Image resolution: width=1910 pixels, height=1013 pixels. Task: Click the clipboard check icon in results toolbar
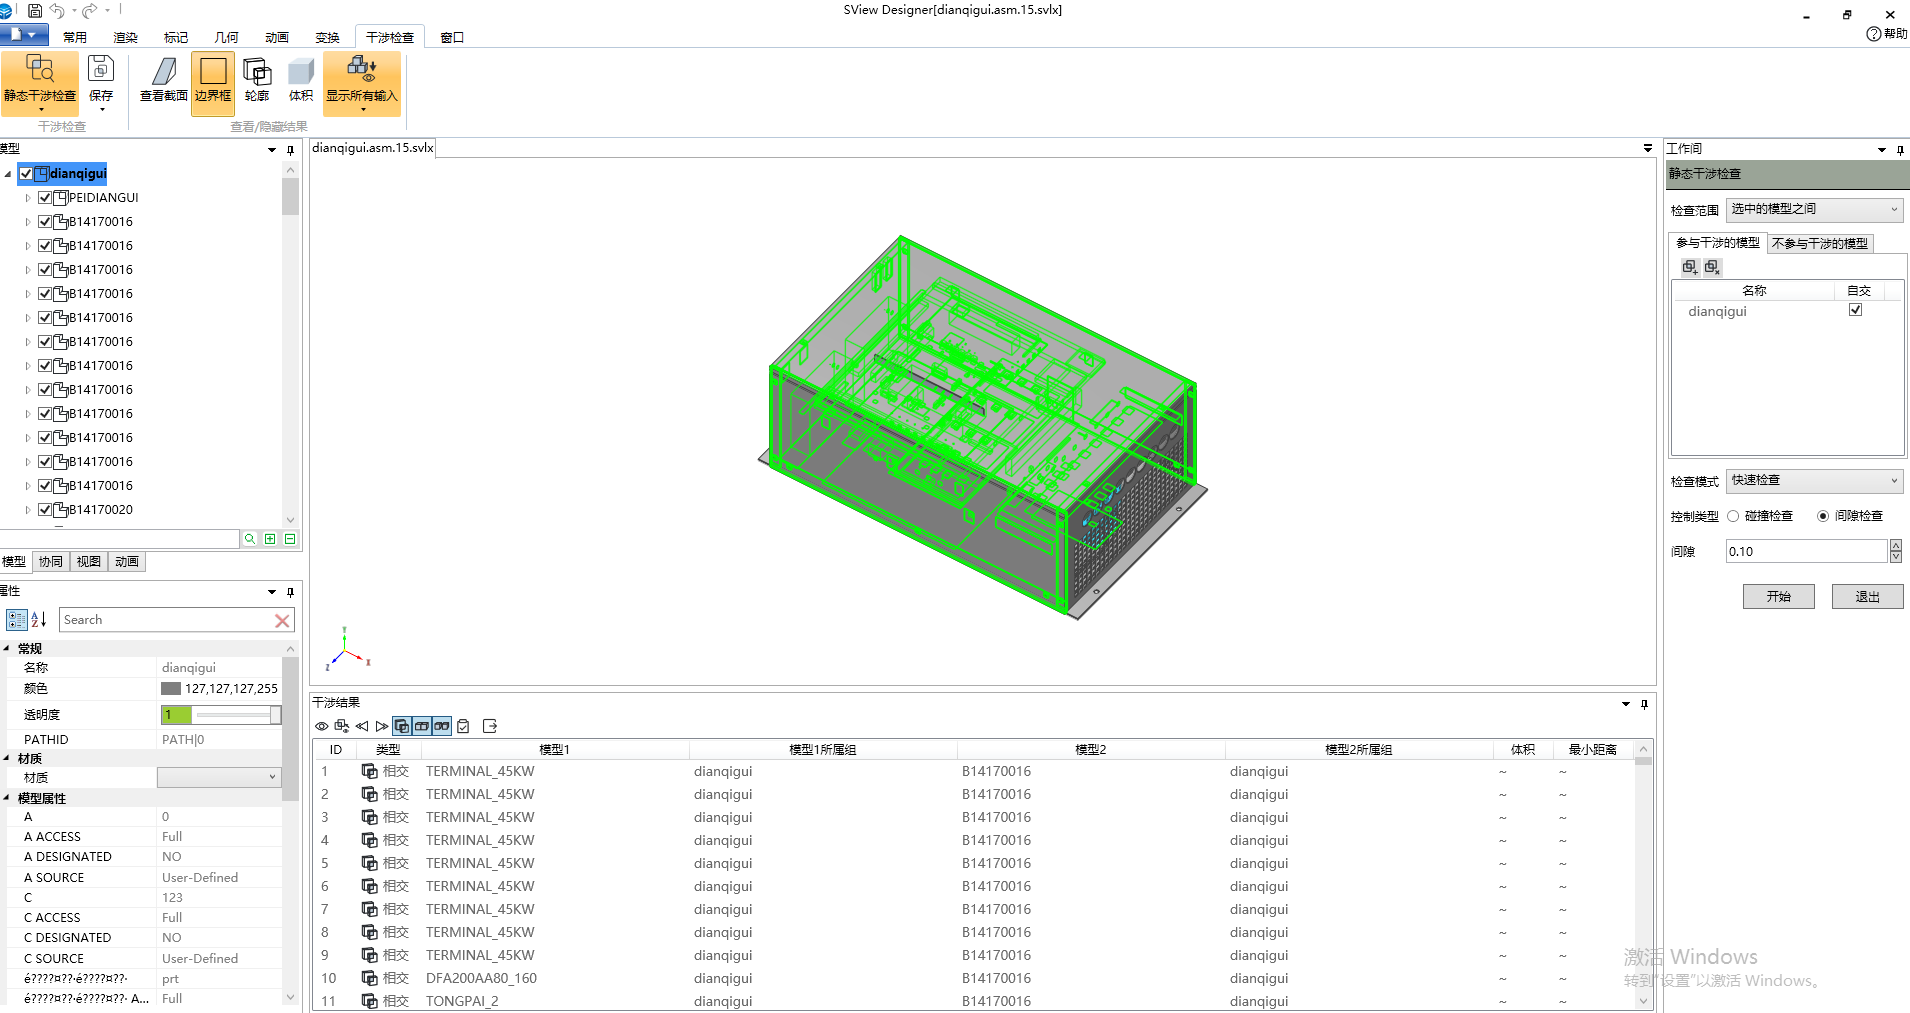pyautogui.click(x=463, y=726)
